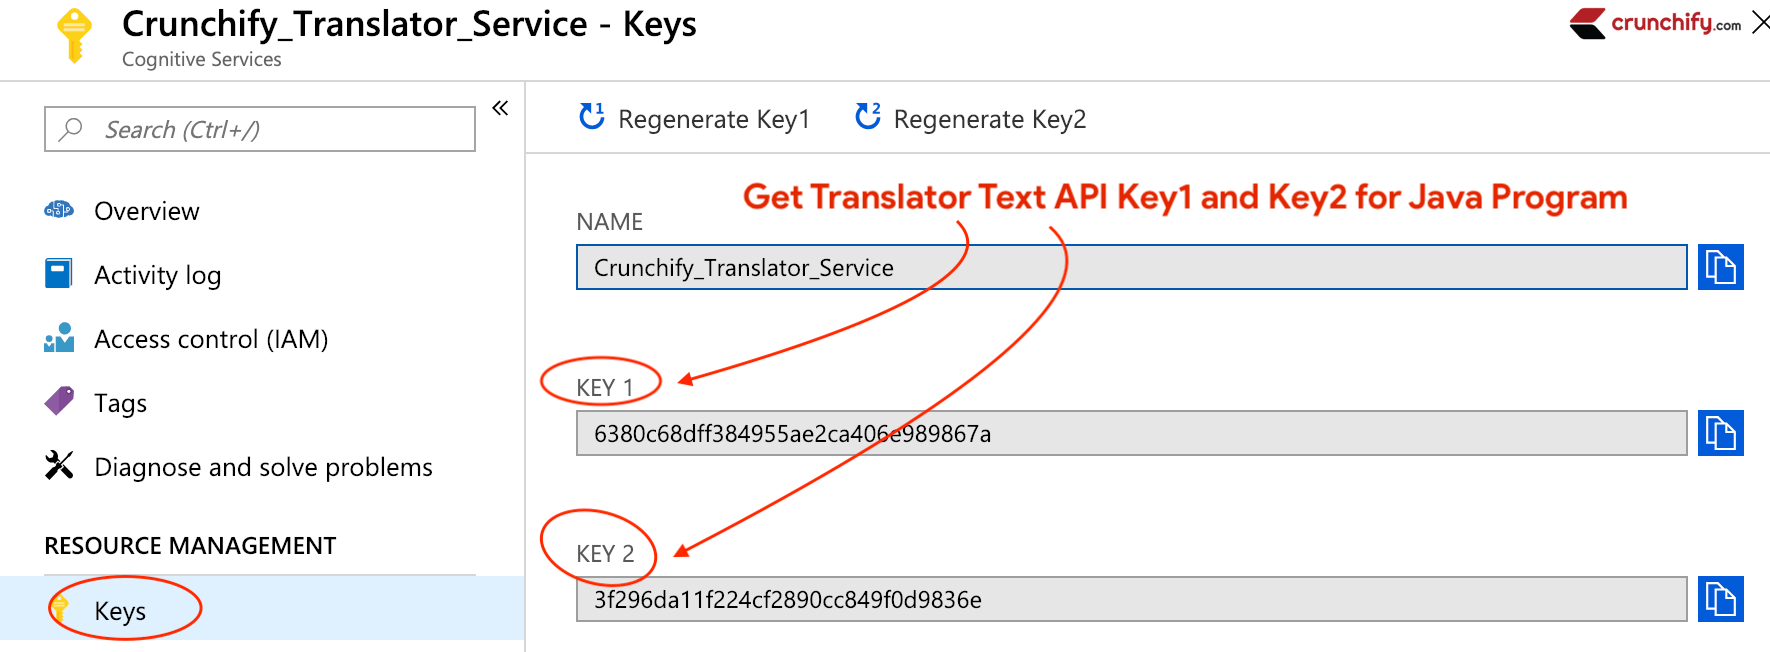This screenshot has height=652, width=1770.
Task: Select the Keys yellow key icon
Action: 62,609
